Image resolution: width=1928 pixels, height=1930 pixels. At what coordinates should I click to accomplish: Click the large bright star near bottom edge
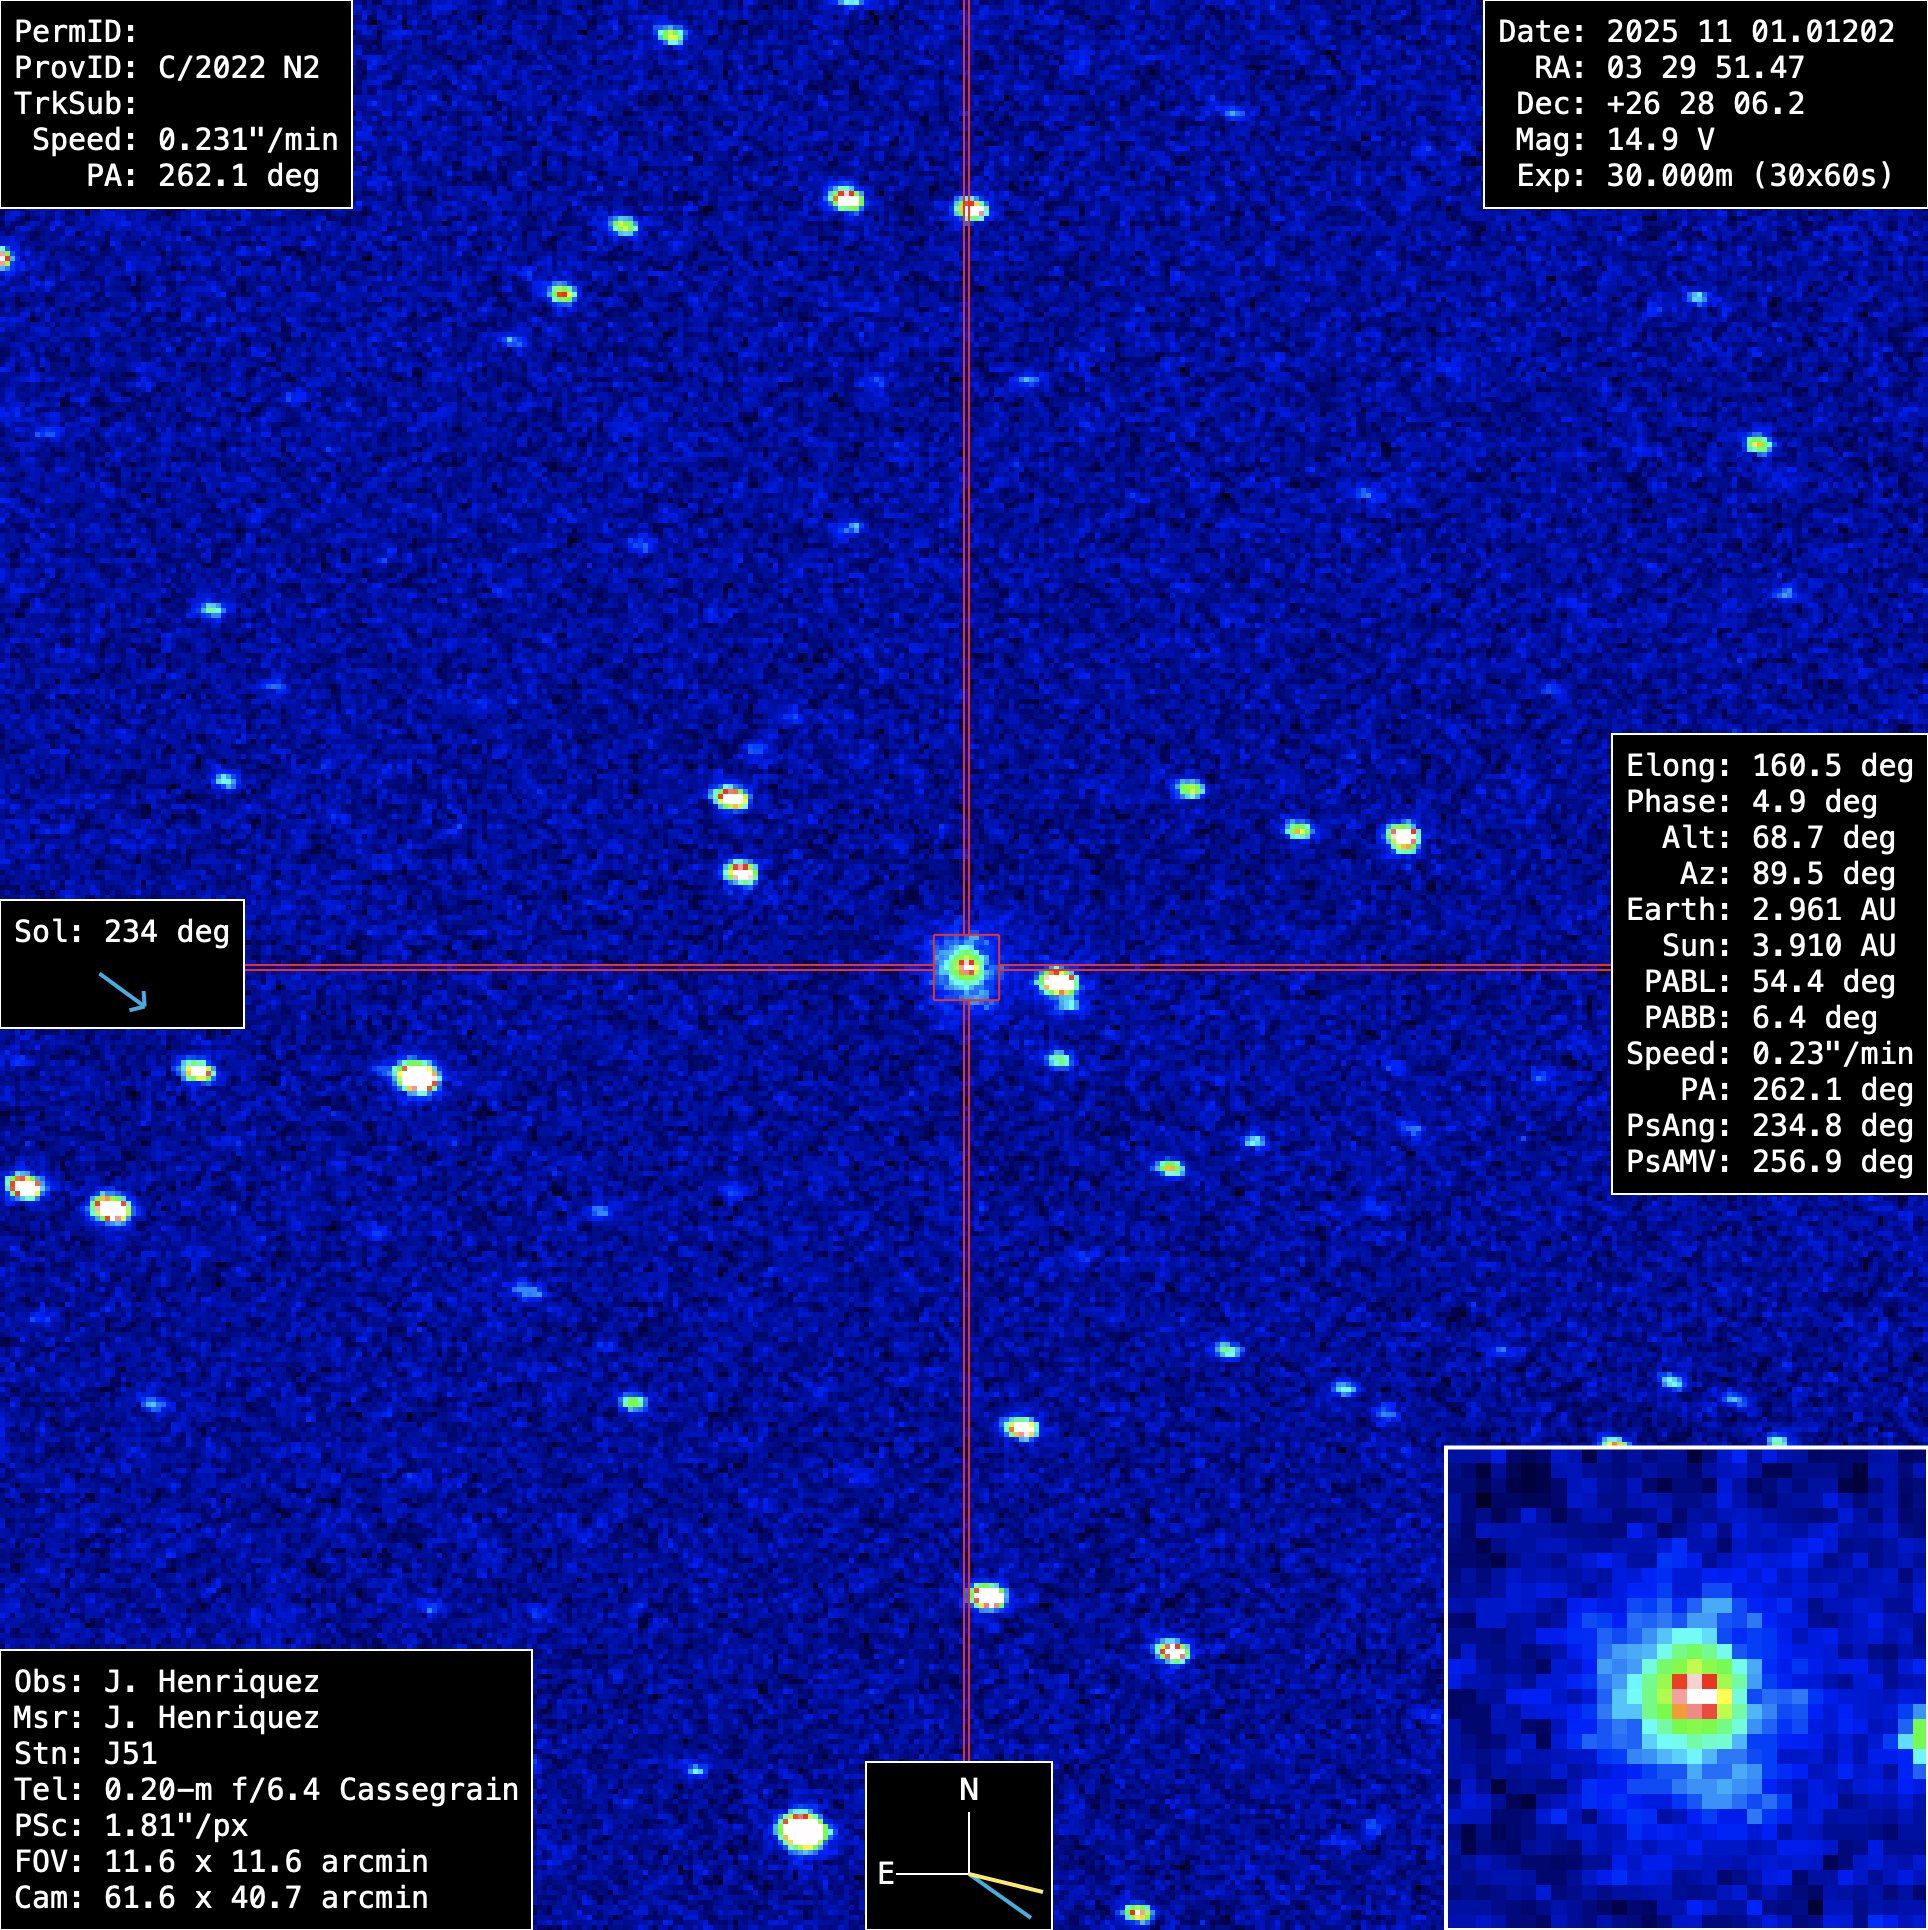(803, 1831)
